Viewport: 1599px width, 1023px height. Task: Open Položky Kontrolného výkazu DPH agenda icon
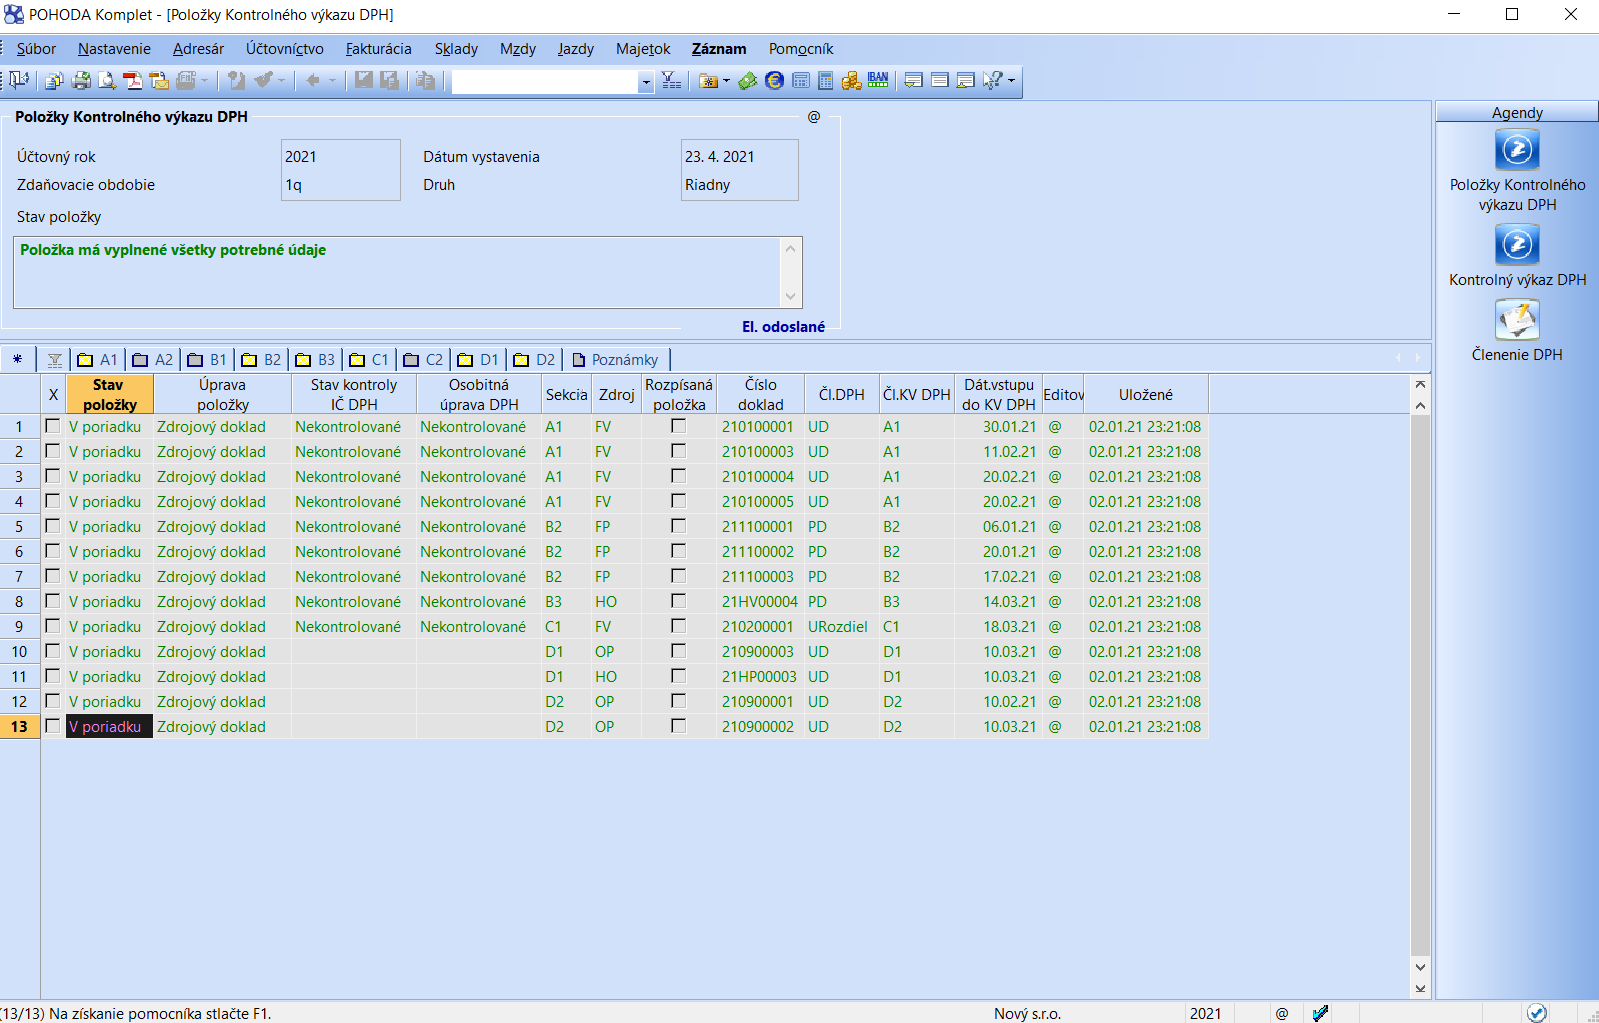click(x=1517, y=150)
